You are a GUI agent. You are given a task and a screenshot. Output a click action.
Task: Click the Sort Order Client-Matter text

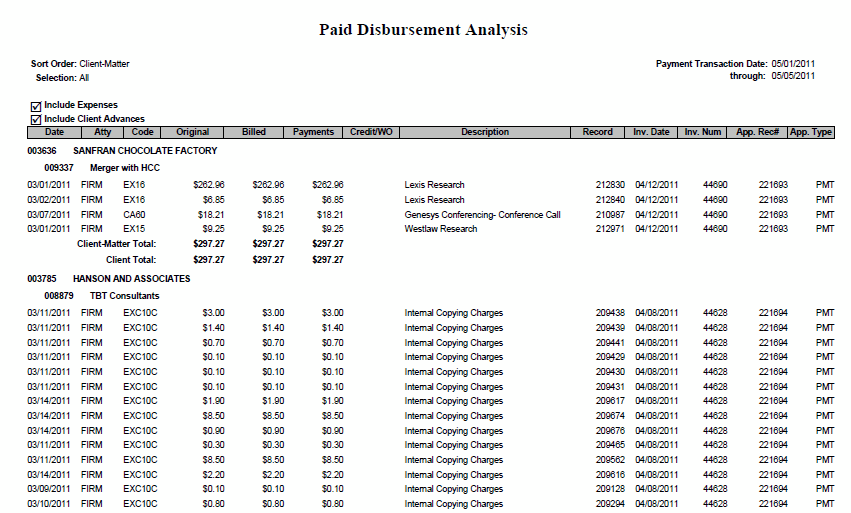click(80, 64)
